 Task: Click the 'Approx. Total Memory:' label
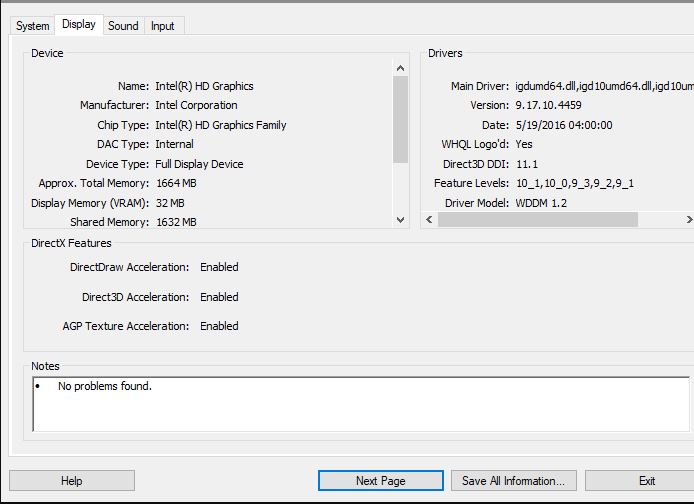94,183
